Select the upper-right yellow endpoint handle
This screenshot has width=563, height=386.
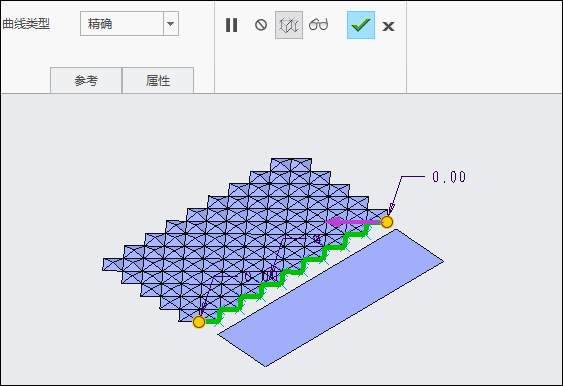click(387, 222)
